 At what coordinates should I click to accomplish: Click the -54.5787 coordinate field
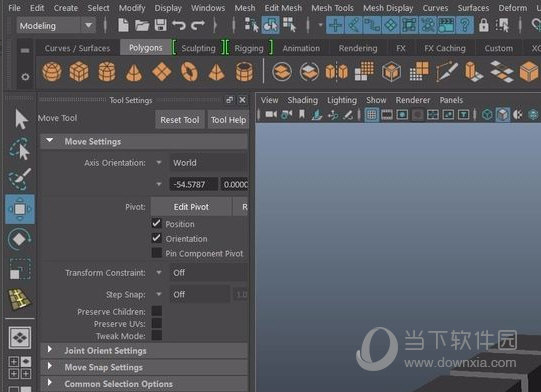coord(194,184)
